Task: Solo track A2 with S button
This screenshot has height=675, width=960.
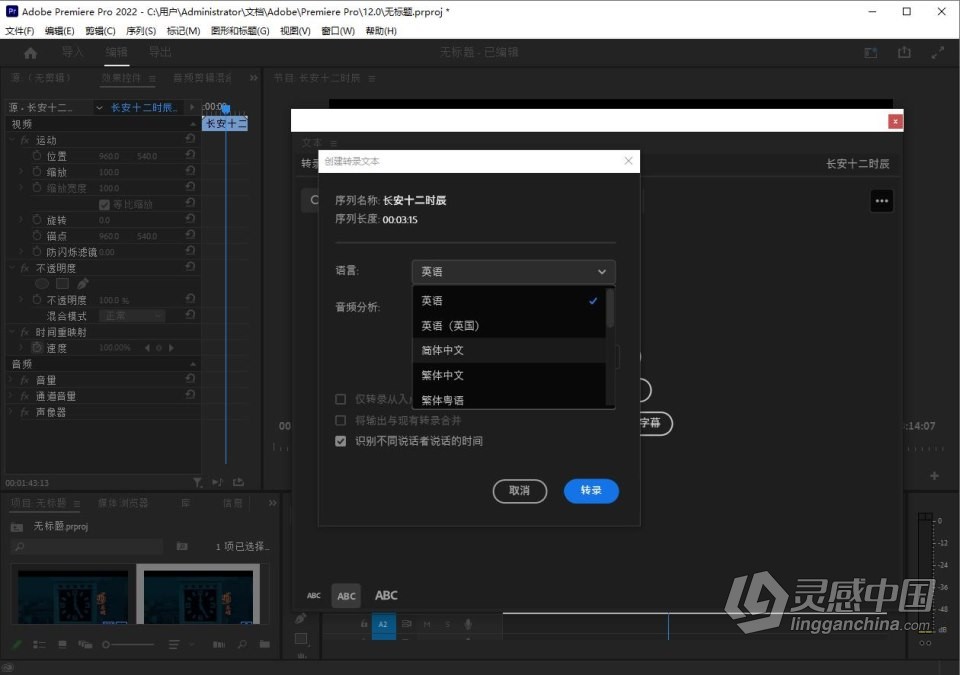Action: [448, 624]
